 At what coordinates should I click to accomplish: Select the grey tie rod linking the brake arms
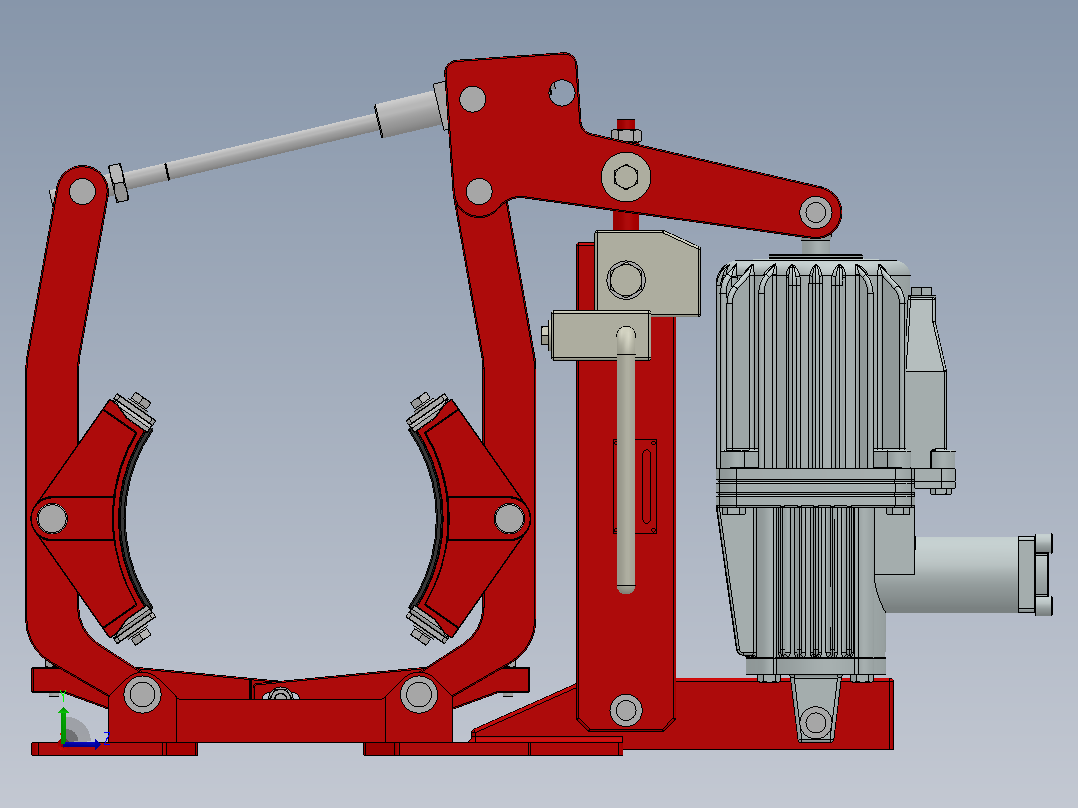[x=275, y=144]
